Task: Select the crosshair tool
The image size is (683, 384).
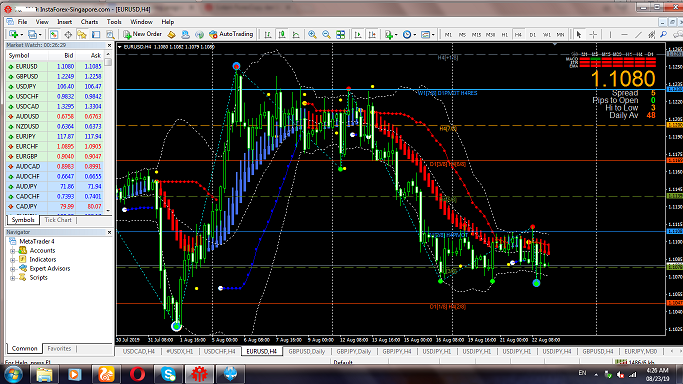Action: pyautogui.click(x=593, y=34)
